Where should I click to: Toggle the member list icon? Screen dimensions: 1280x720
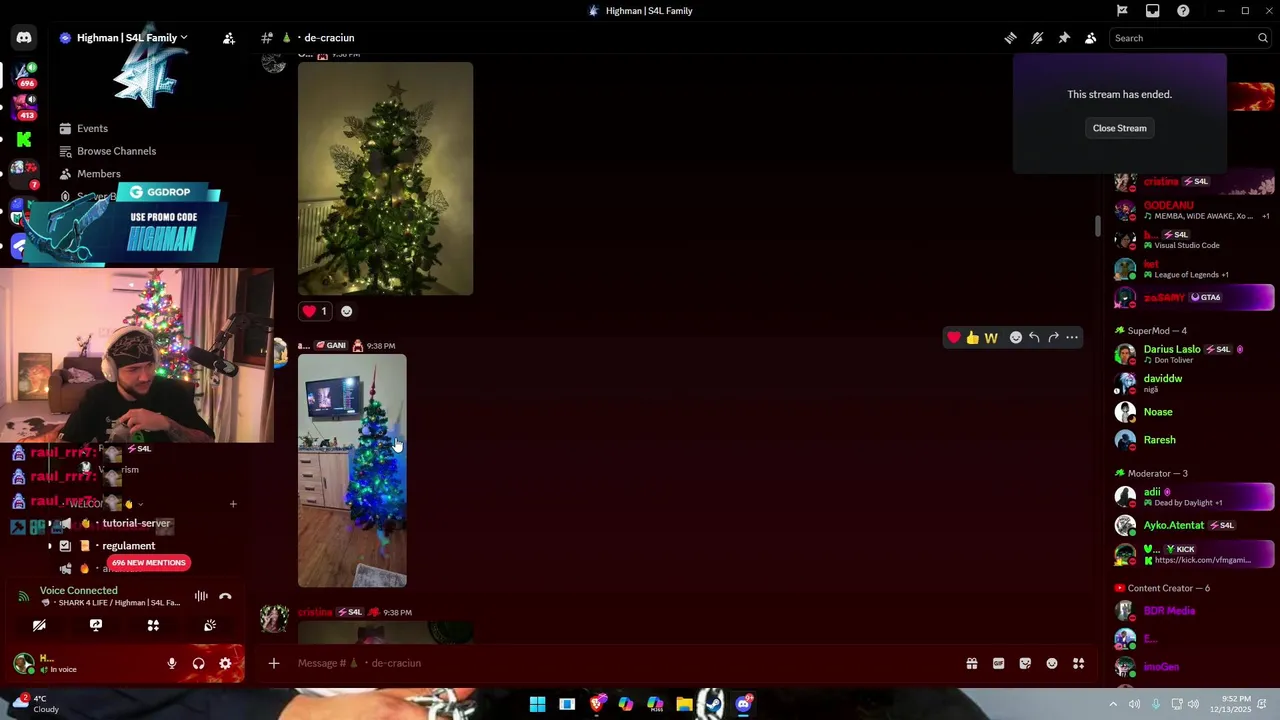click(1091, 38)
